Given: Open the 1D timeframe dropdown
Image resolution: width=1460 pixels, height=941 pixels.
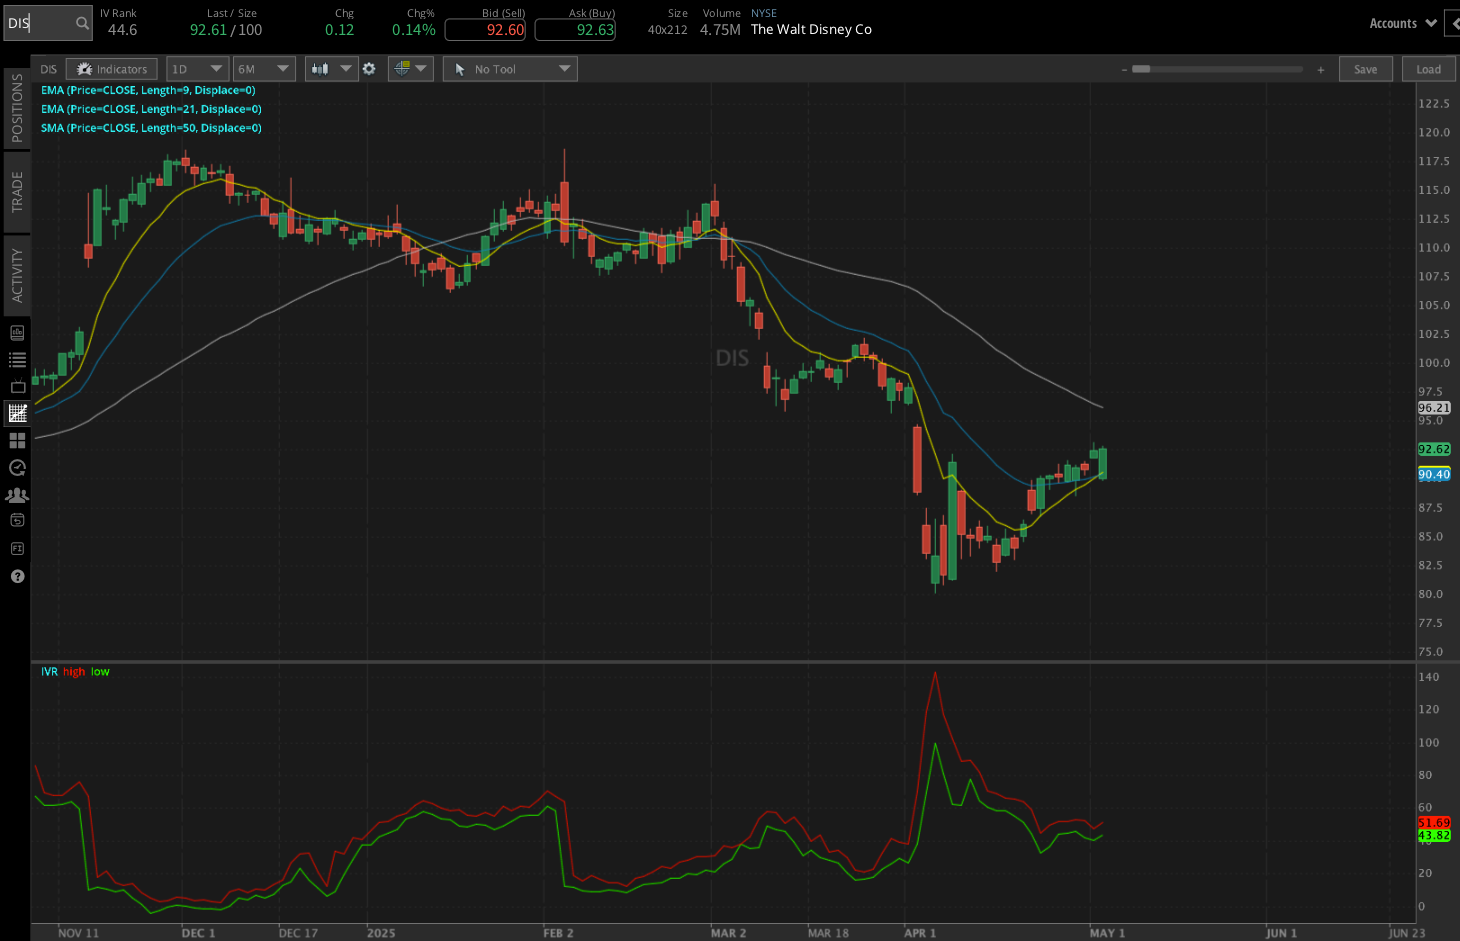Looking at the screenshot, I should pyautogui.click(x=197, y=68).
